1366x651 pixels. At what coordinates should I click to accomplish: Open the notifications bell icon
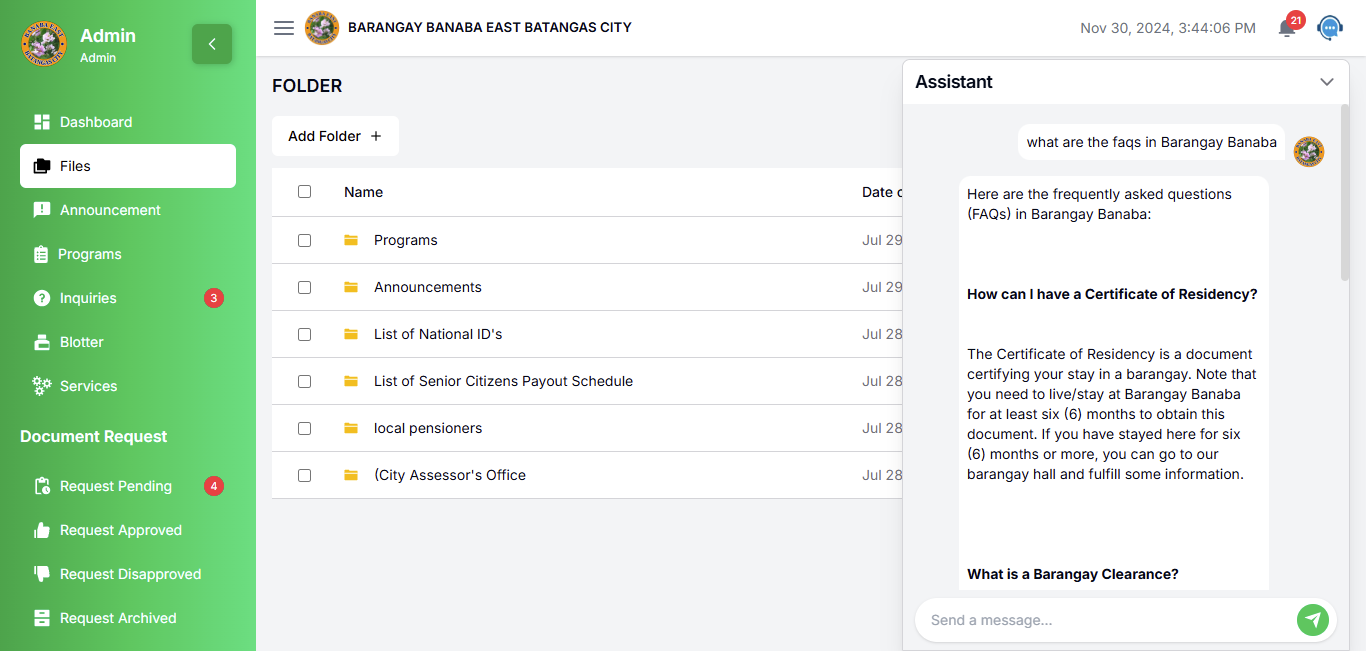click(1287, 28)
